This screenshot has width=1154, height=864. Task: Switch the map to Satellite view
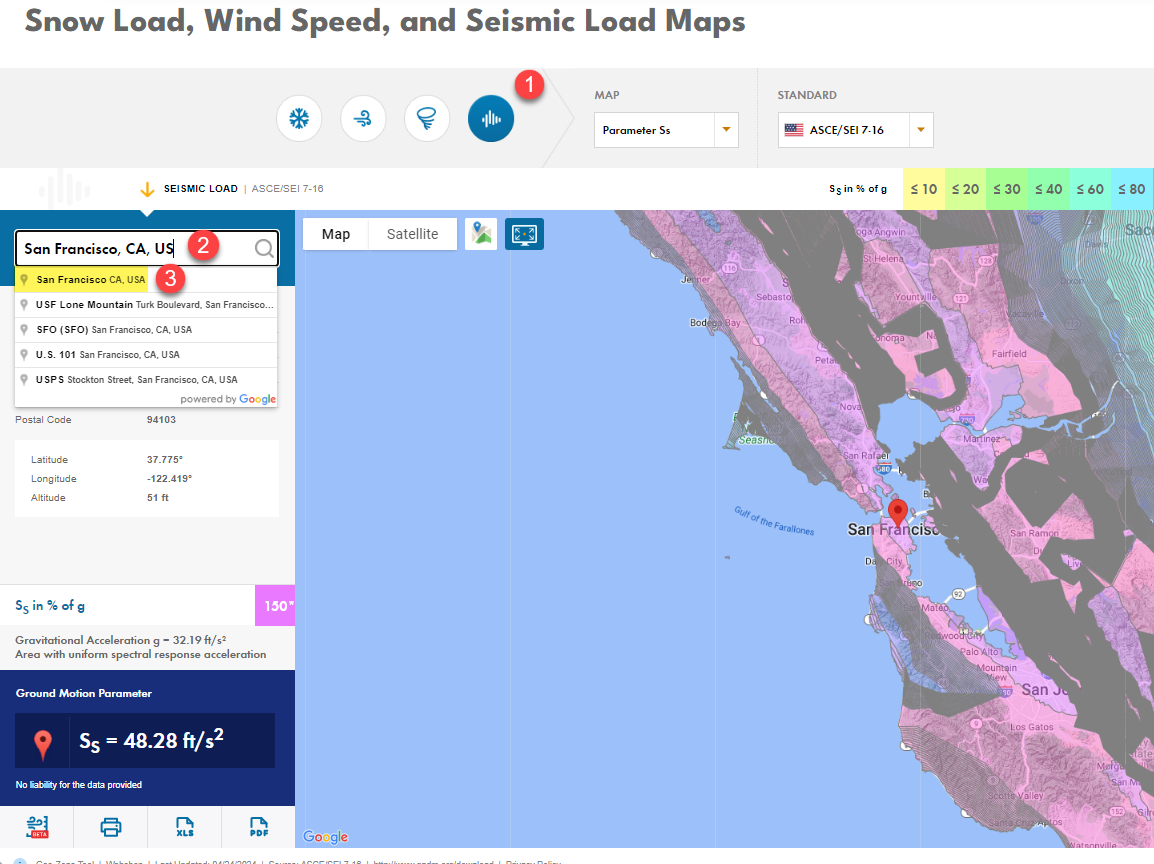(412, 234)
